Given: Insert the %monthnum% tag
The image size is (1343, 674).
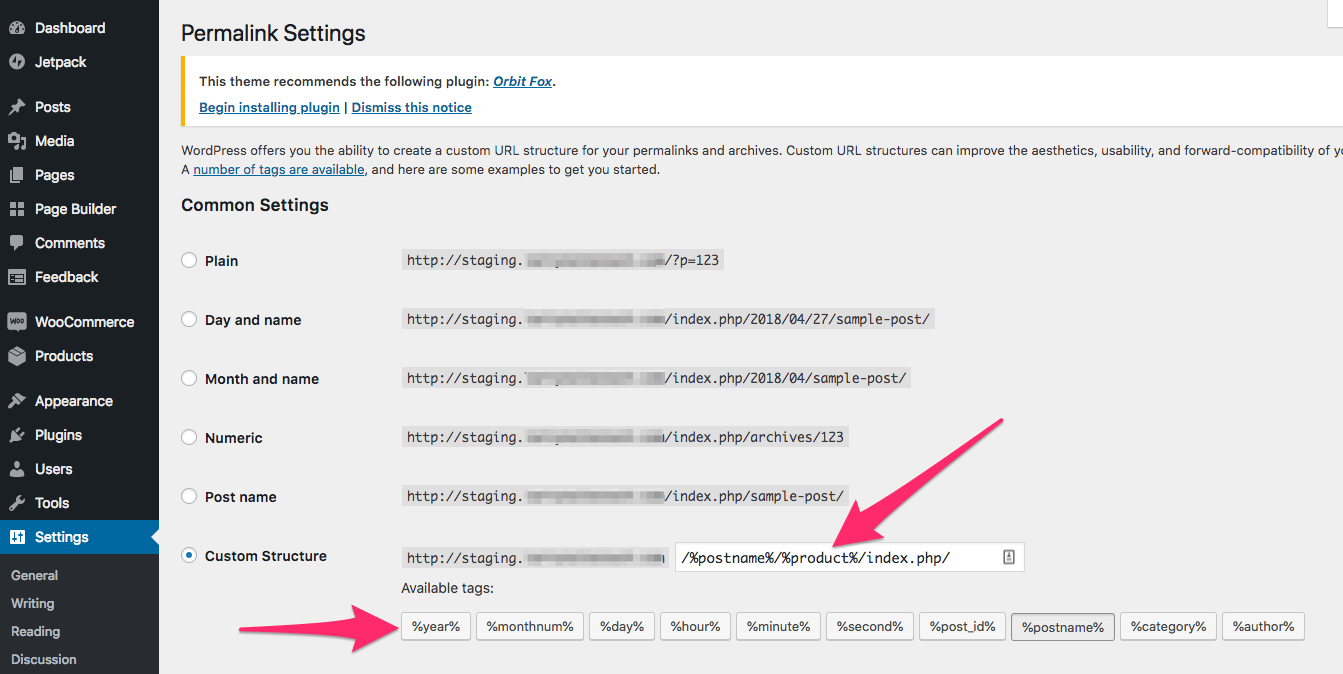Looking at the screenshot, I should click(530, 627).
